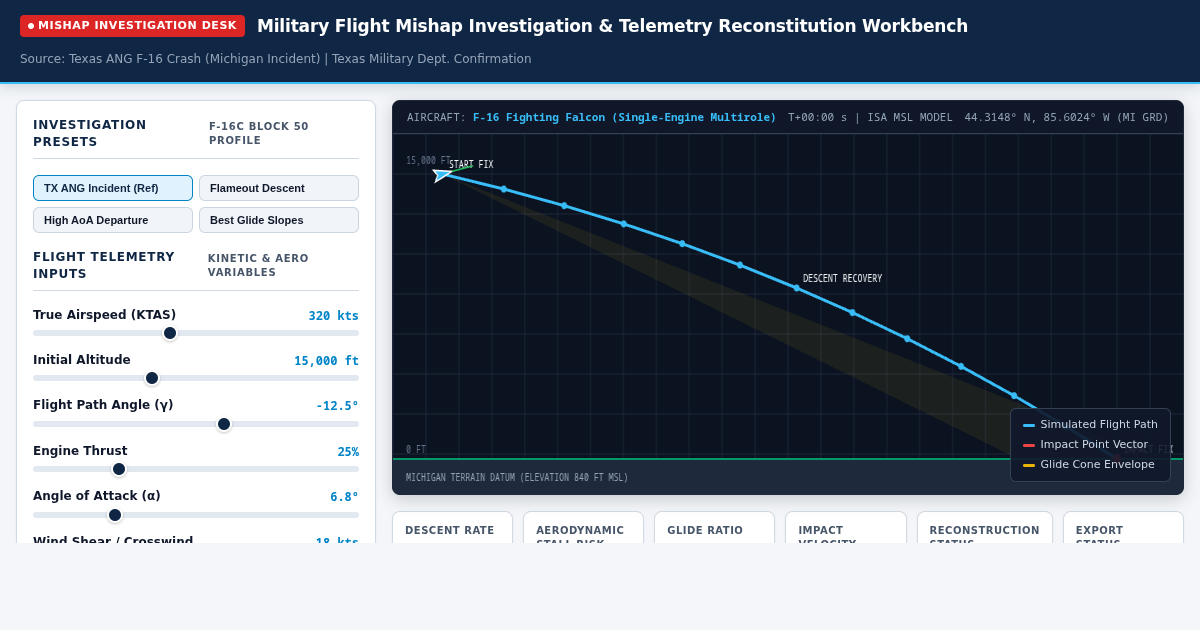Choose the High AoA Departure preset
This screenshot has width=1200, height=630.
[x=113, y=220]
